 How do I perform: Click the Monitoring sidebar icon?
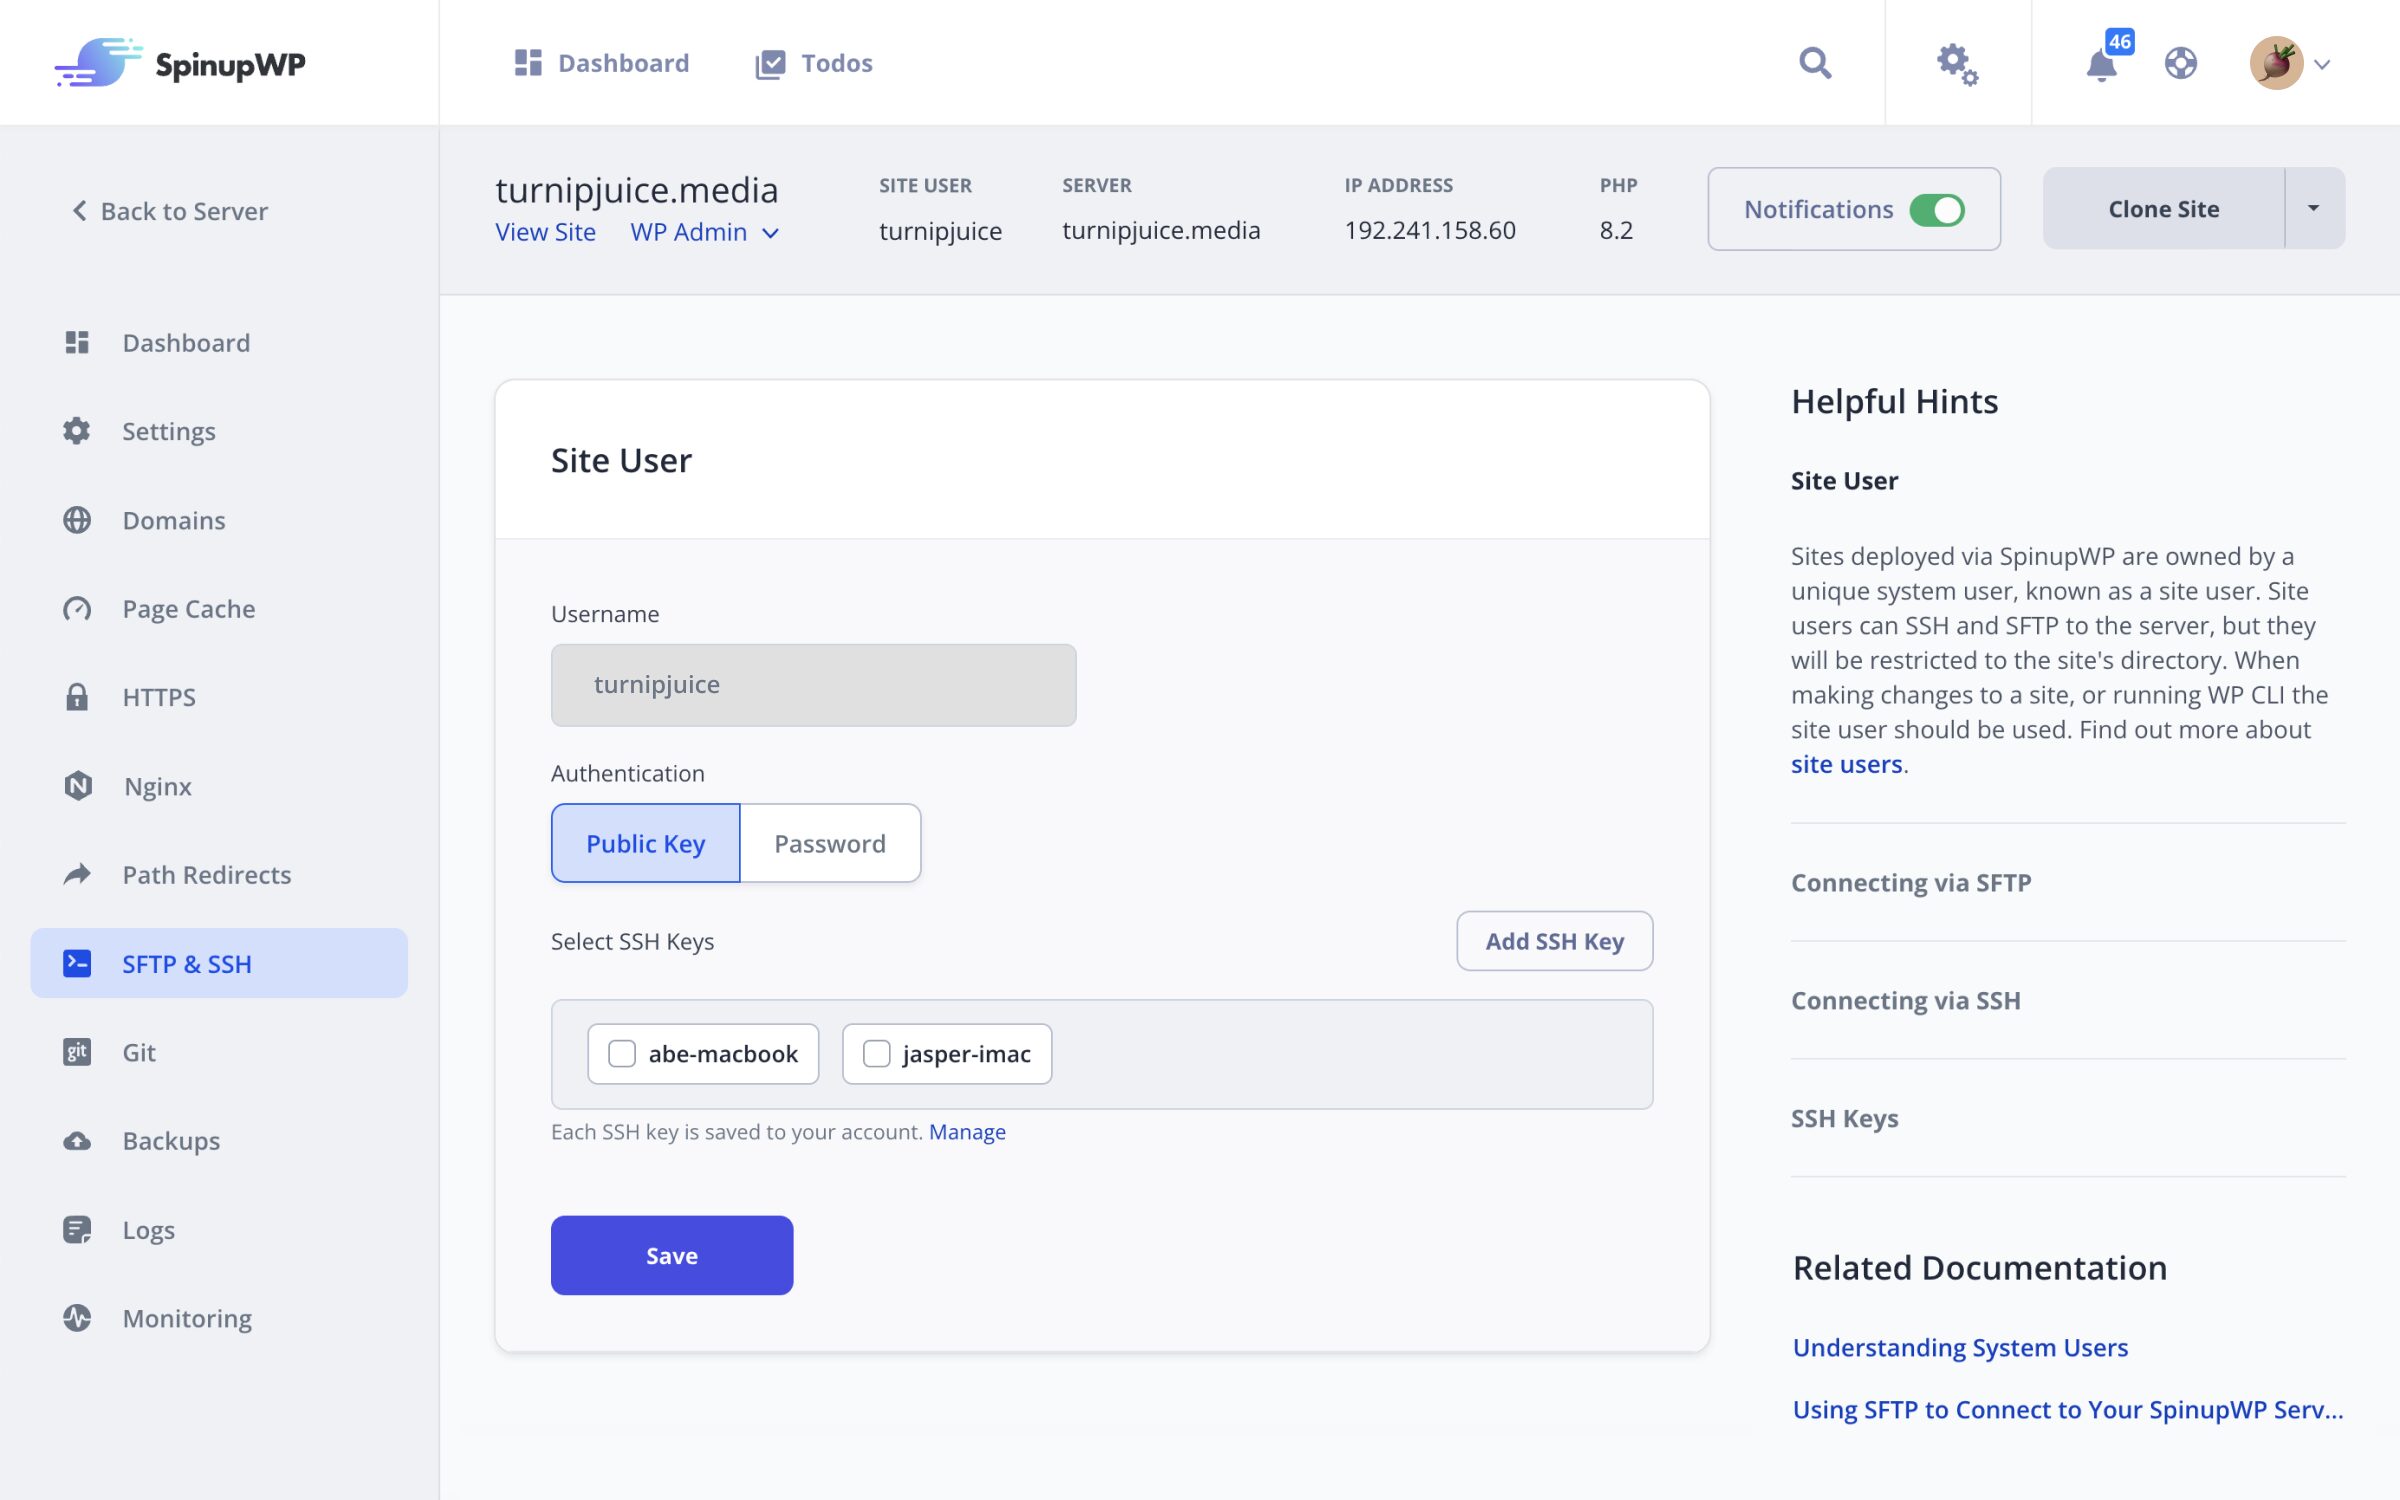76,1317
